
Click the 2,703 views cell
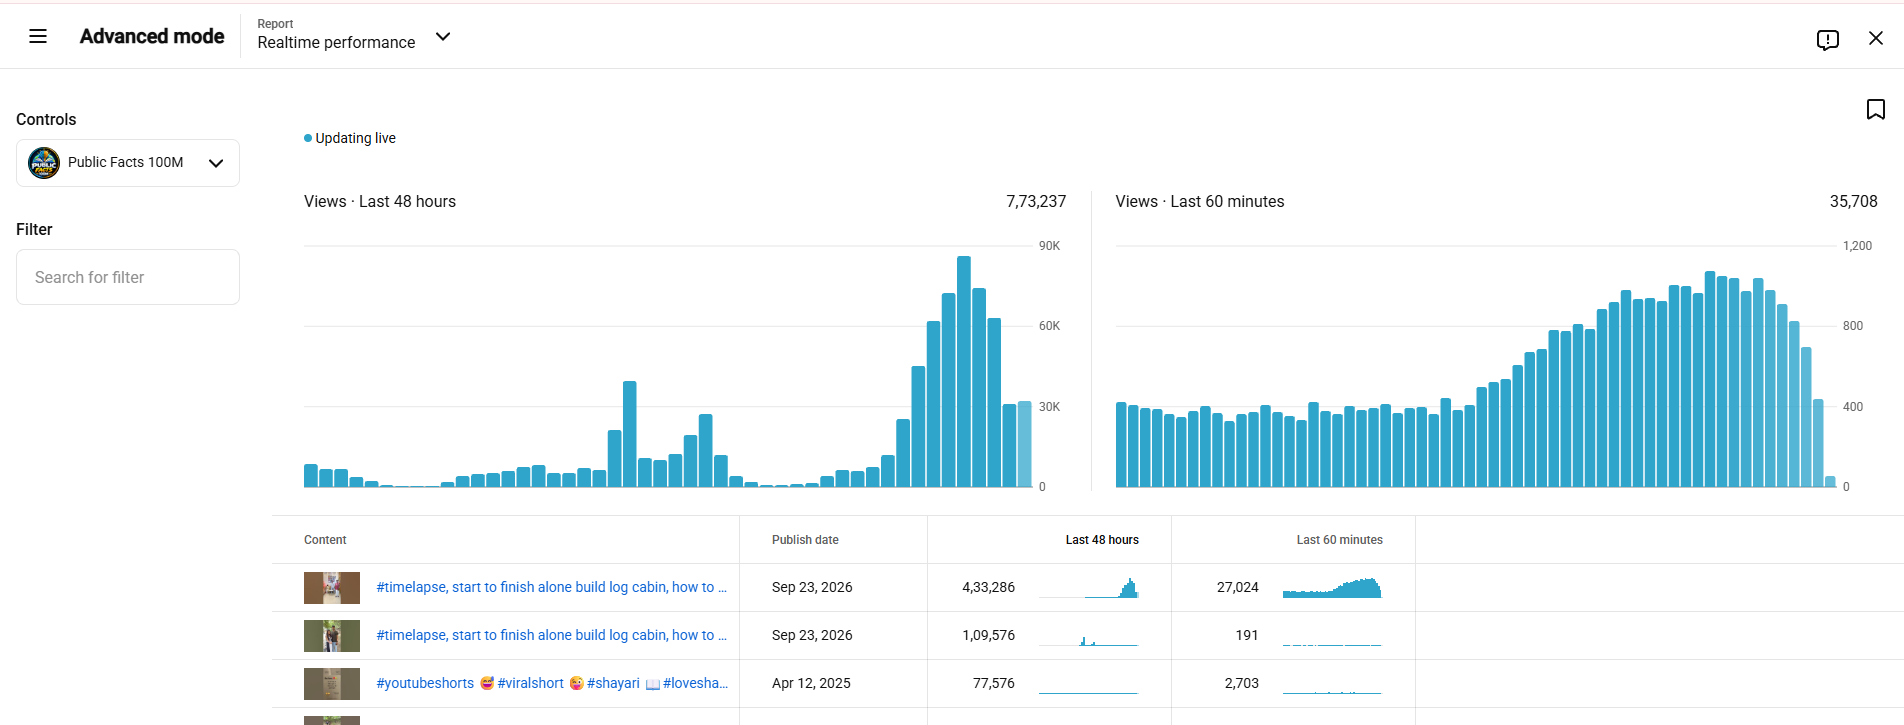pos(1242,683)
